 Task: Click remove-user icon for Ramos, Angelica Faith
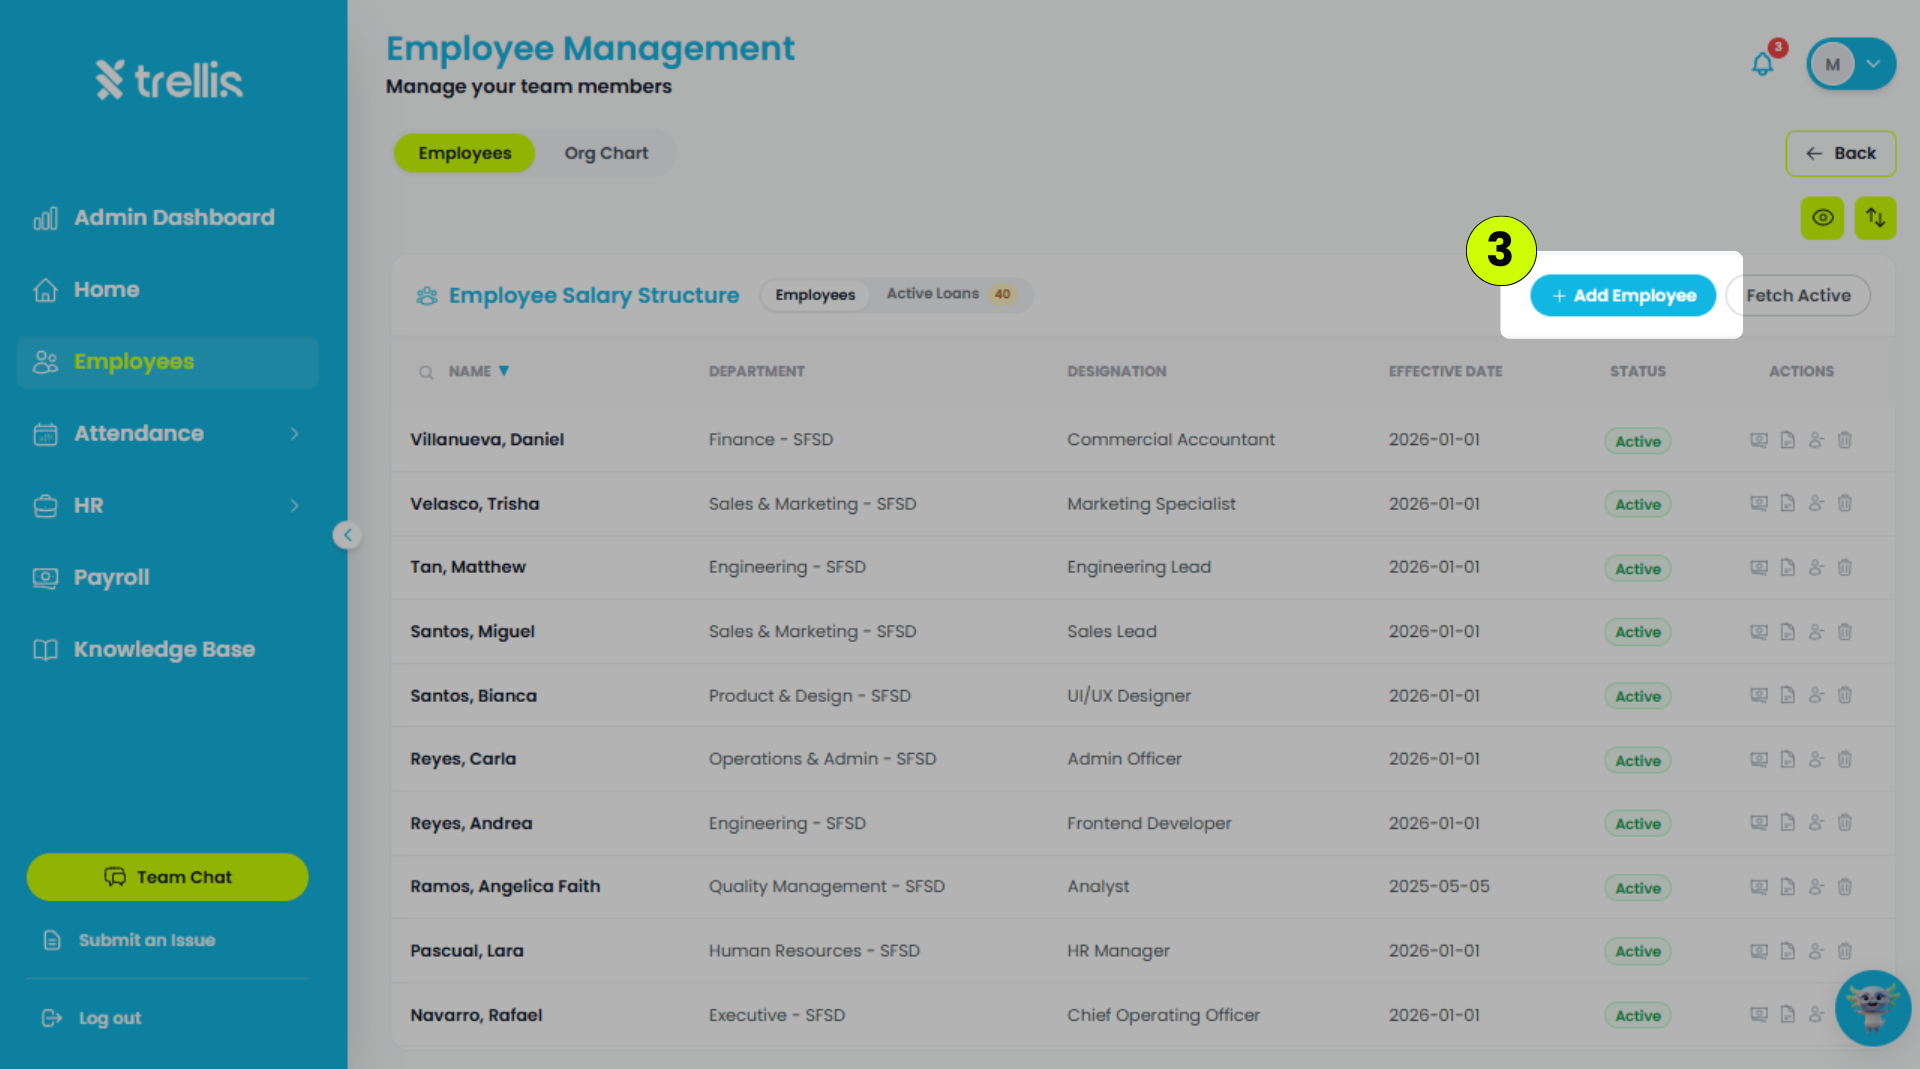click(x=1816, y=886)
